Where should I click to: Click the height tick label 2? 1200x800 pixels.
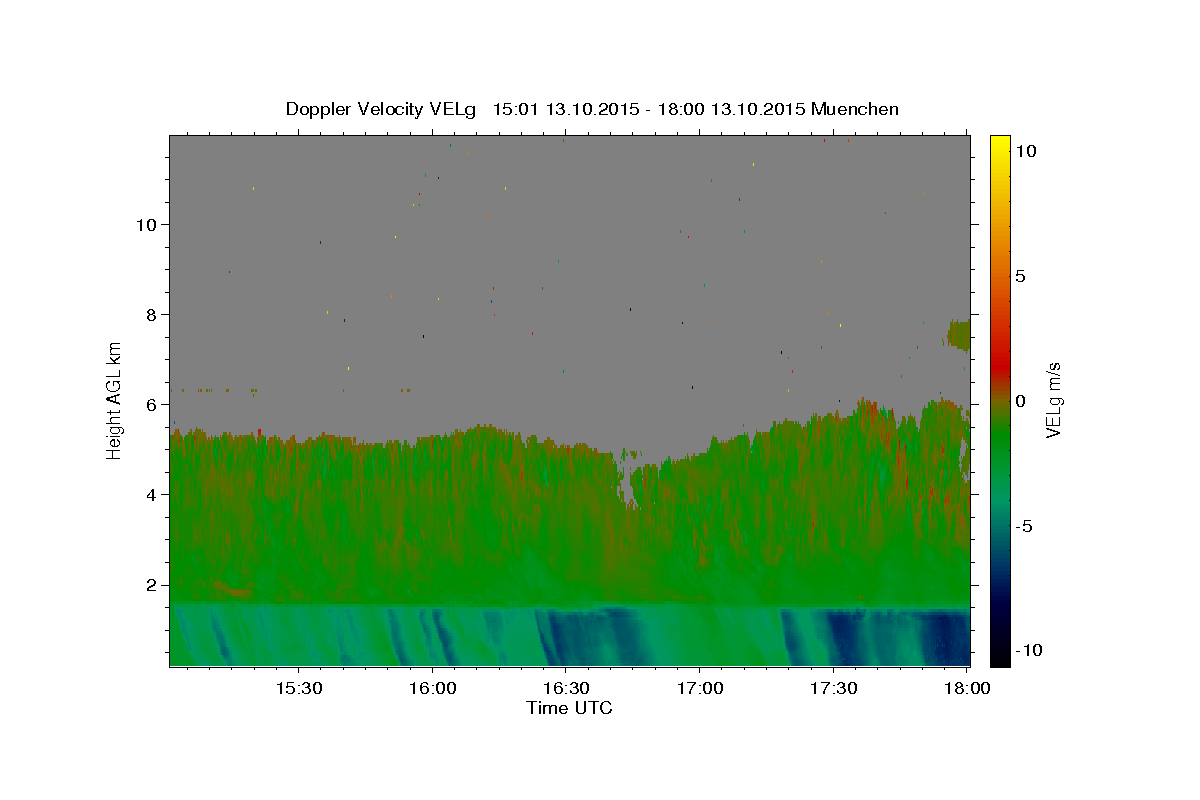152,585
